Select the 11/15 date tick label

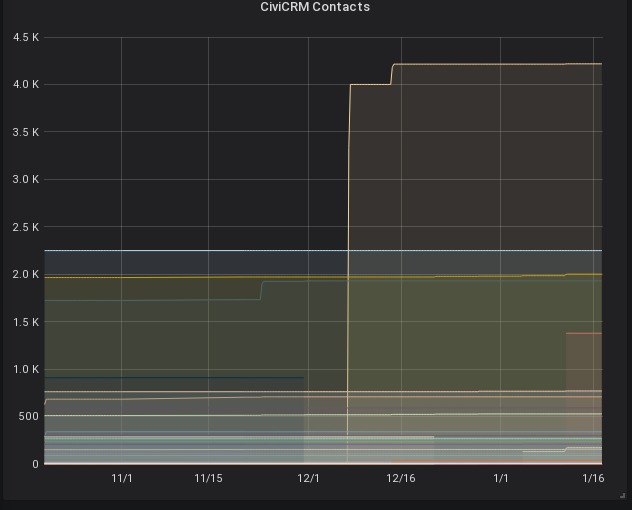pyautogui.click(x=208, y=479)
